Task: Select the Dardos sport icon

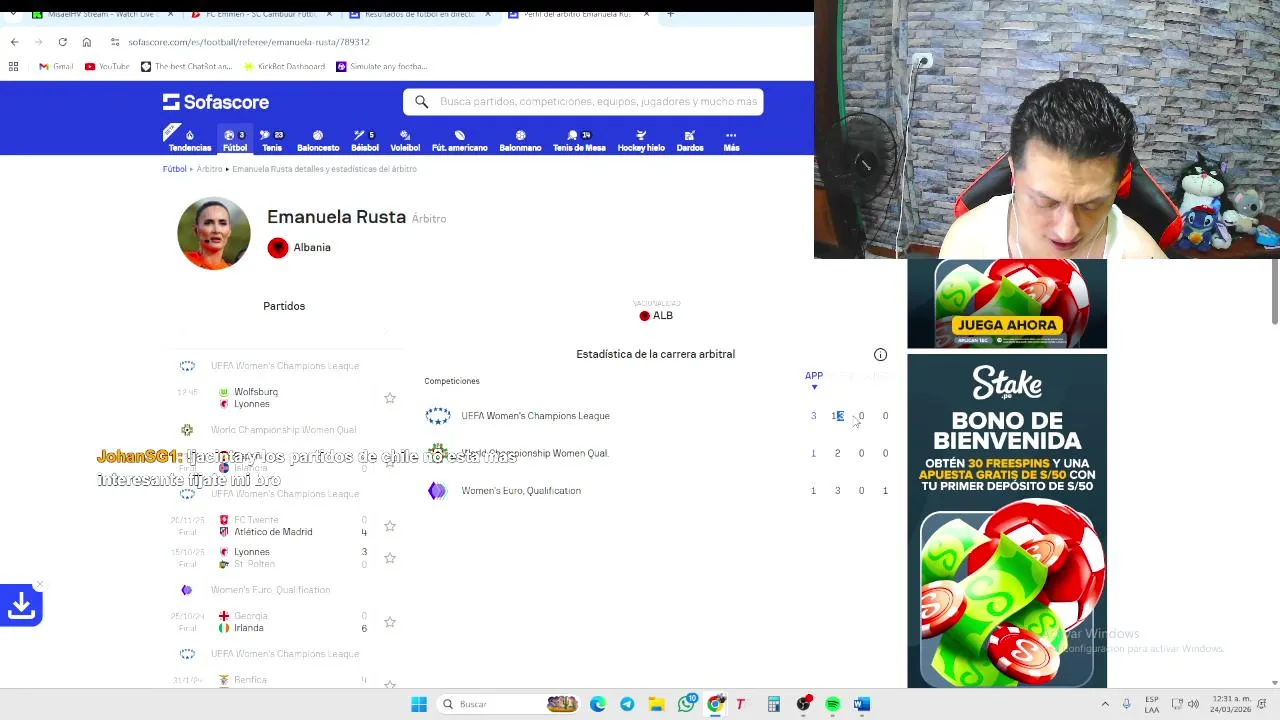Action: pyautogui.click(x=690, y=140)
